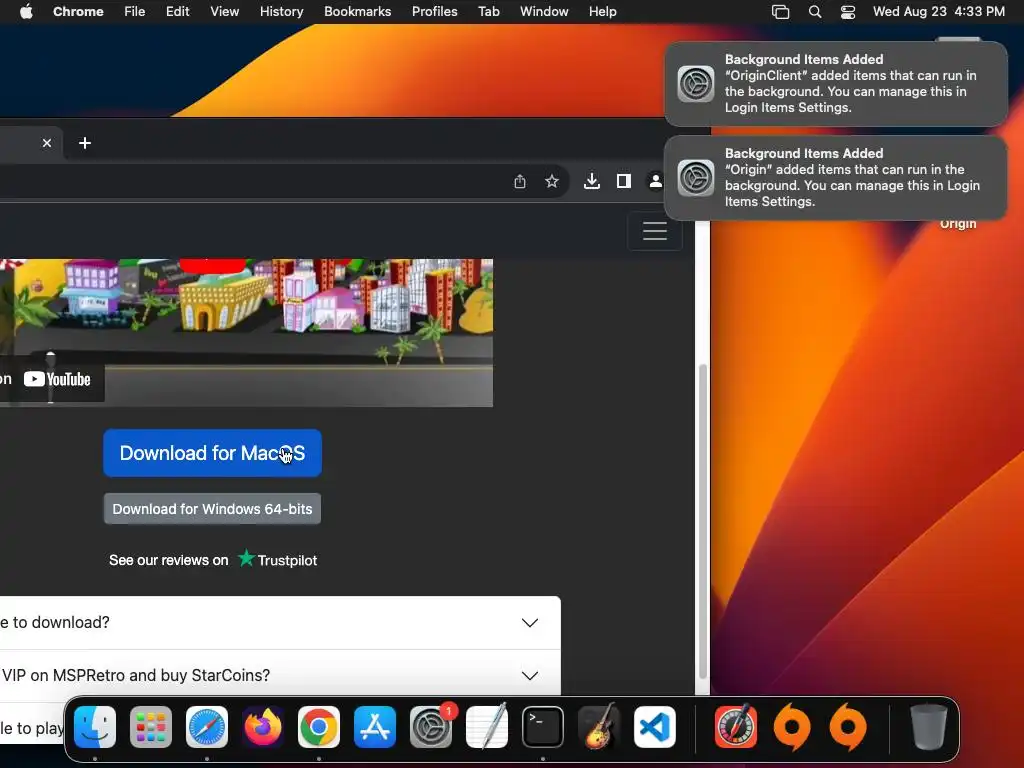Launch Safari from the dock
1024x768 pixels.
click(x=207, y=727)
